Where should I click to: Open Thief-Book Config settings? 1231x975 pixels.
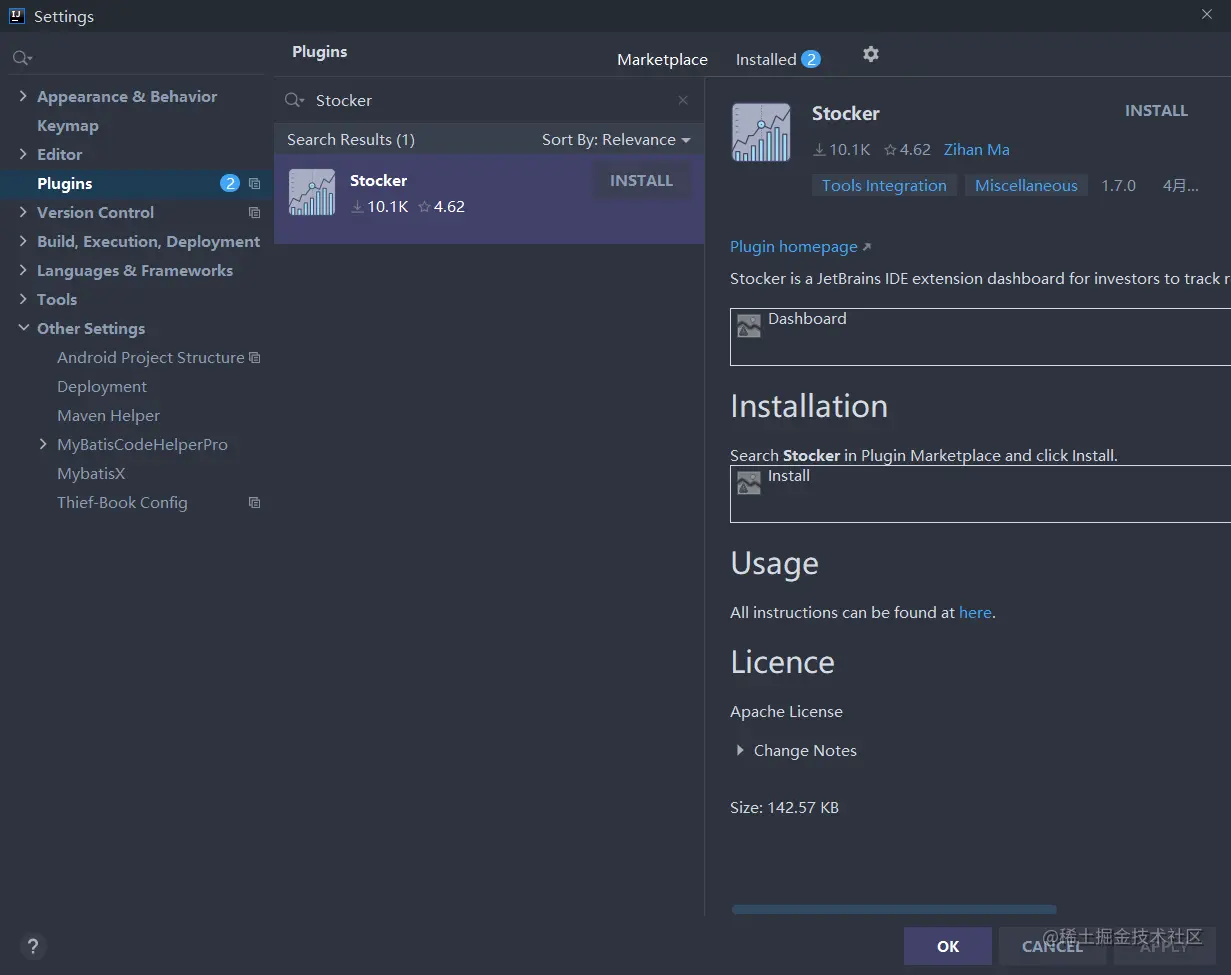click(122, 503)
